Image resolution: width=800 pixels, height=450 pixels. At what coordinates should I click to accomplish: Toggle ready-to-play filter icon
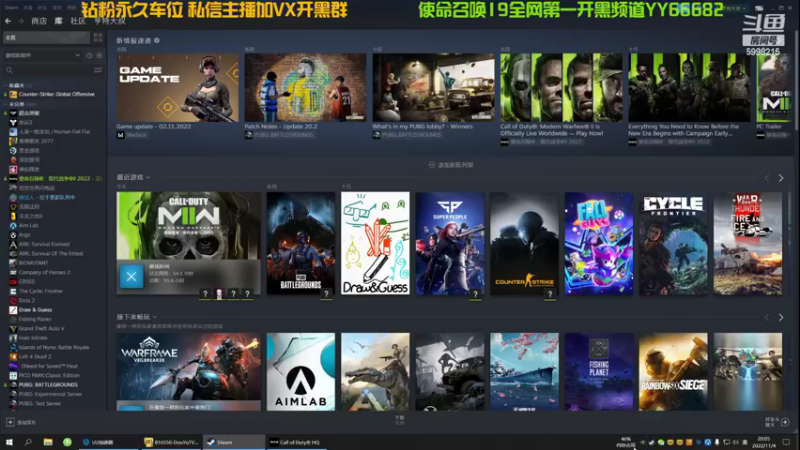pos(99,55)
